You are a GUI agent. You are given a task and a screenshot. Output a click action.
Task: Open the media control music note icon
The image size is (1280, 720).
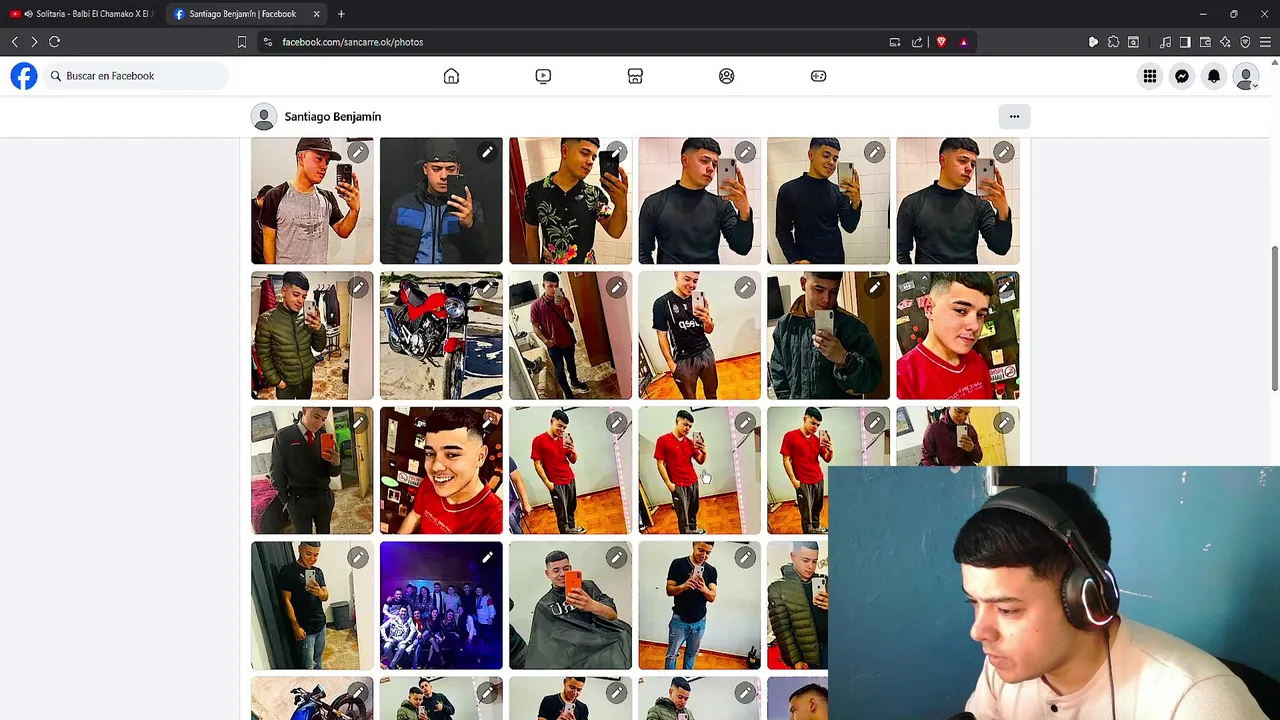tap(1165, 42)
